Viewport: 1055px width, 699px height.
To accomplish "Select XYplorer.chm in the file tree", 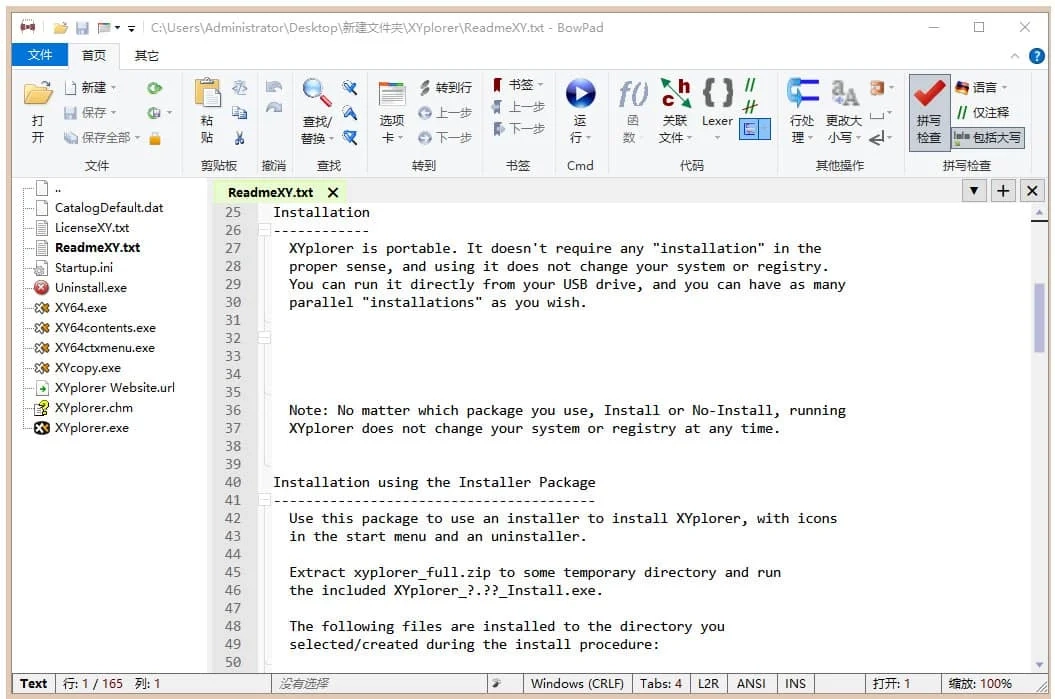I will [x=93, y=408].
